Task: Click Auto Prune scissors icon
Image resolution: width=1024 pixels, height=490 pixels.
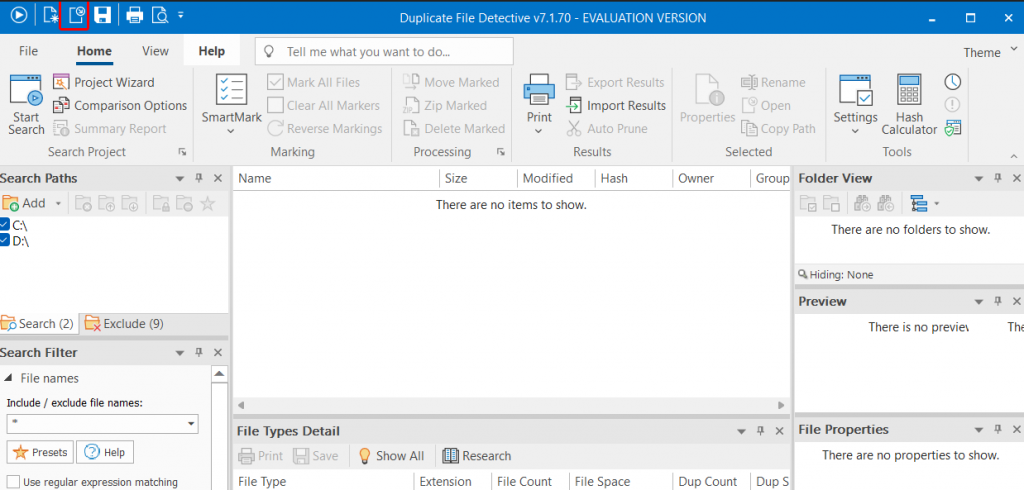Action: (x=573, y=129)
